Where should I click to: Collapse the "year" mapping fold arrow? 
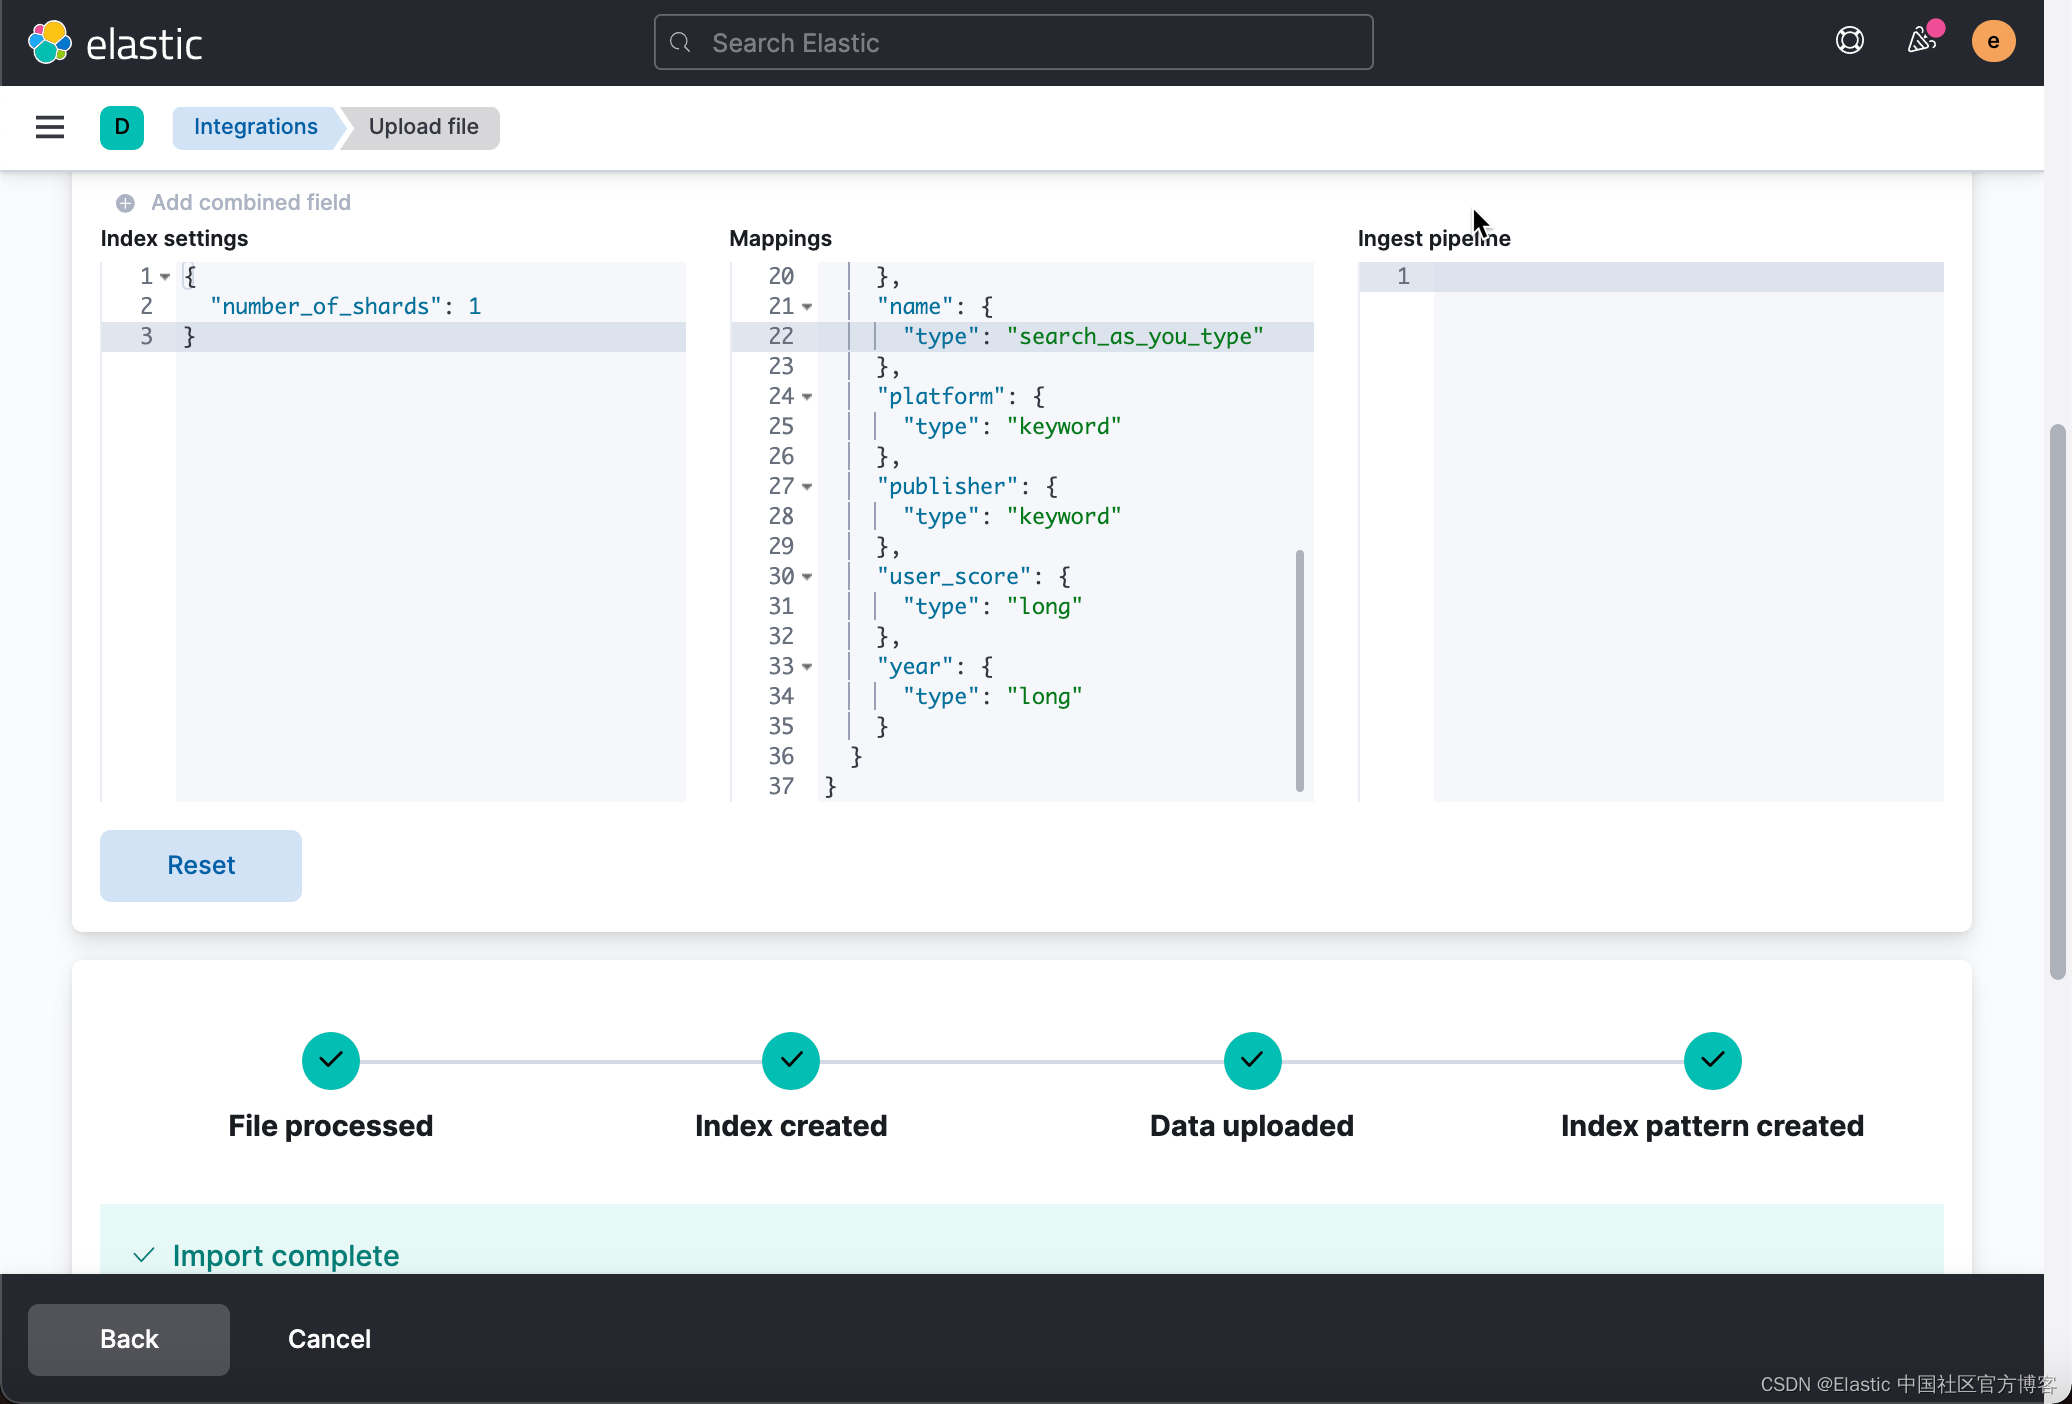(x=807, y=667)
